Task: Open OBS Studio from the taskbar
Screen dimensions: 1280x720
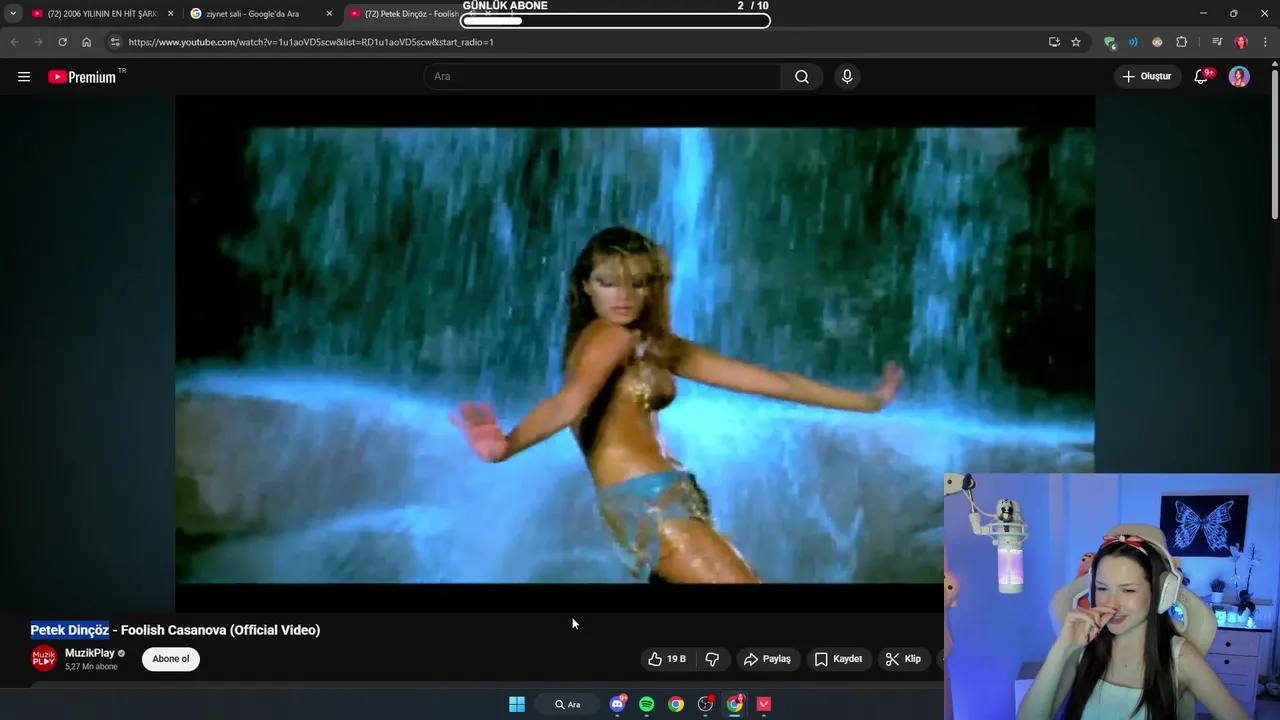Action: coord(706,704)
